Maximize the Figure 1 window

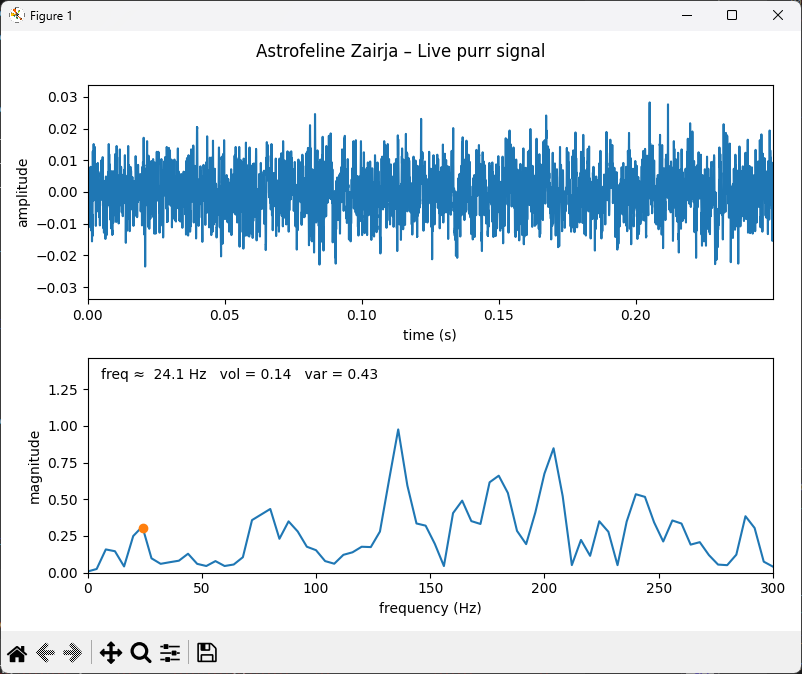click(732, 15)
